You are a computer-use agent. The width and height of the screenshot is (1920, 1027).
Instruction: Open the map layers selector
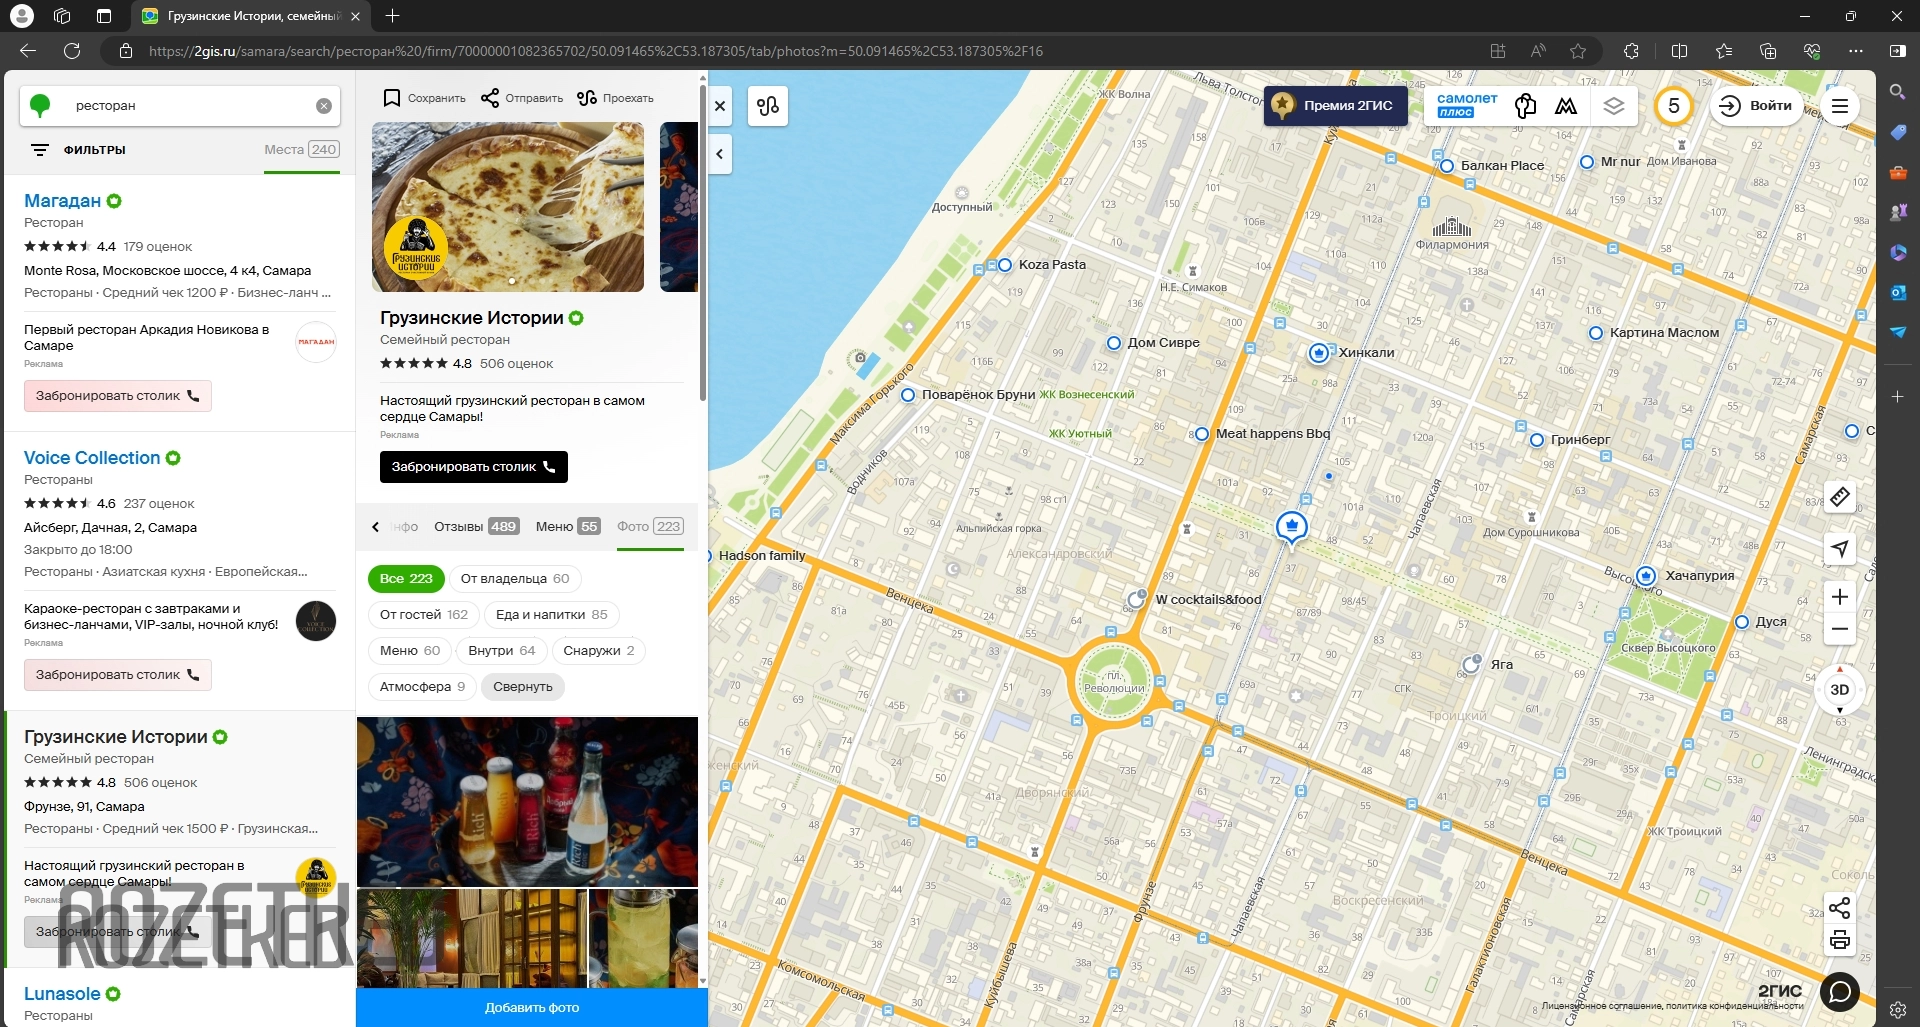tap(1614, 106)
